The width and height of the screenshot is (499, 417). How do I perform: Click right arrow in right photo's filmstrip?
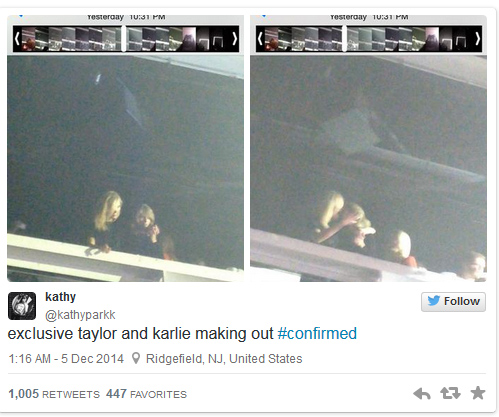[478, 39]
